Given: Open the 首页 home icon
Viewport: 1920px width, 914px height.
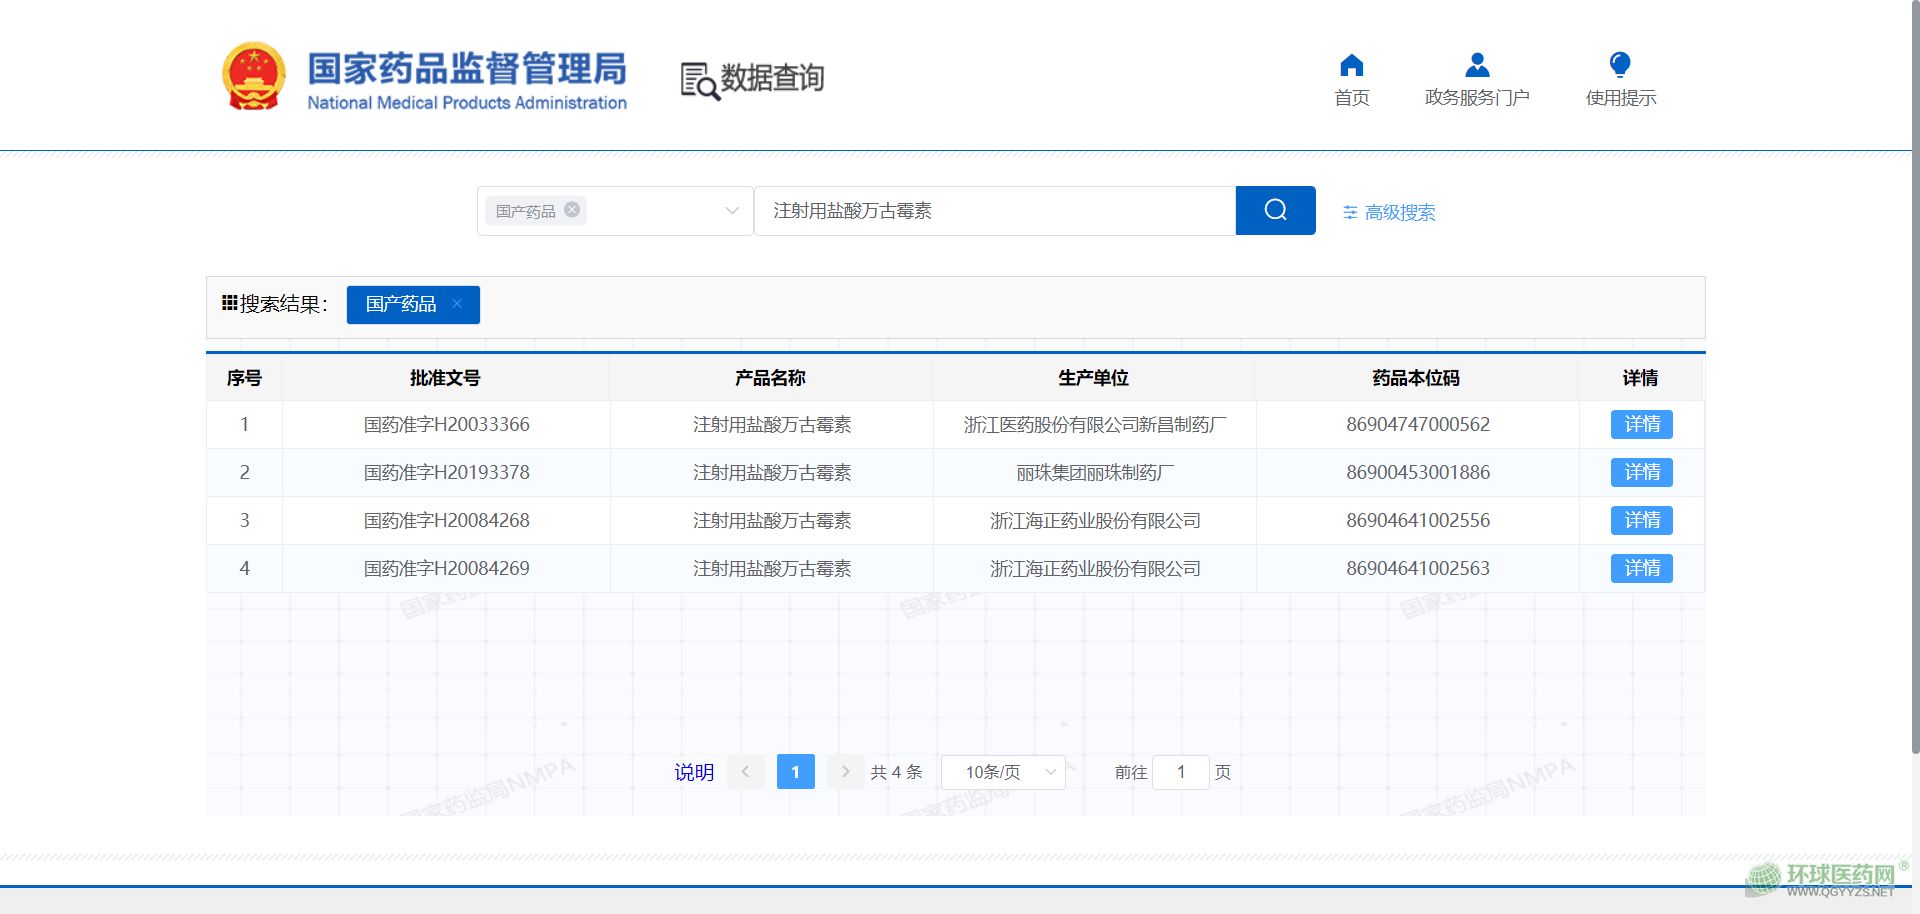Looking at the screenshot, I should tap(1351, 66).
